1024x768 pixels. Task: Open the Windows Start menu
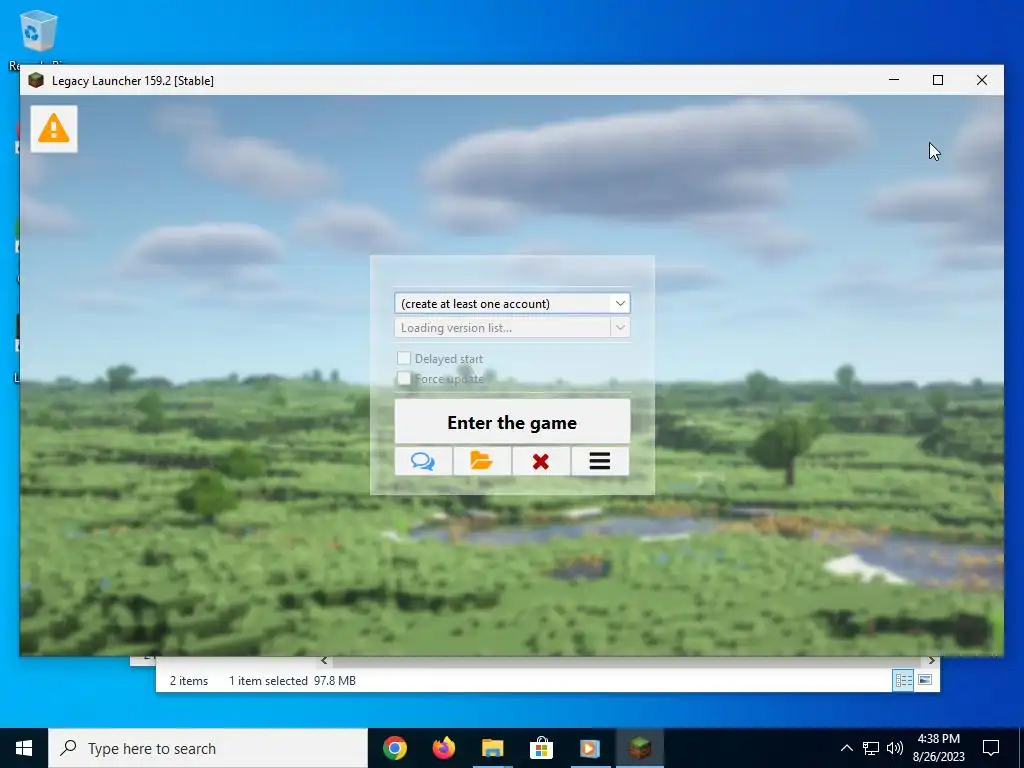coord(24,748)
